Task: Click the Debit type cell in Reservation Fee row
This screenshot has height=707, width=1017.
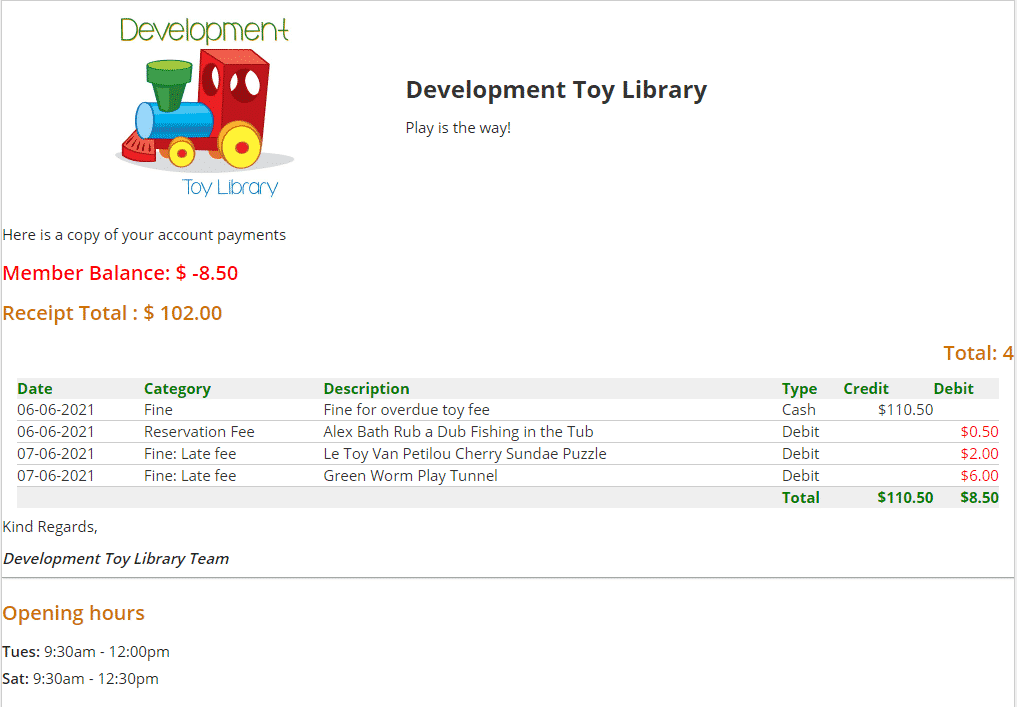Action: (800, 432)
